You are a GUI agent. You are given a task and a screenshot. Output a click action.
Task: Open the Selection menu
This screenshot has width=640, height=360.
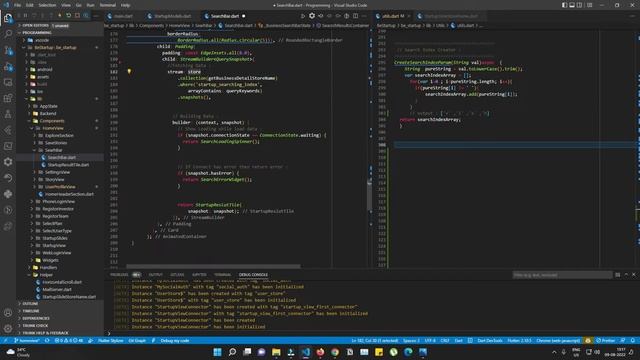pos(47,5)
